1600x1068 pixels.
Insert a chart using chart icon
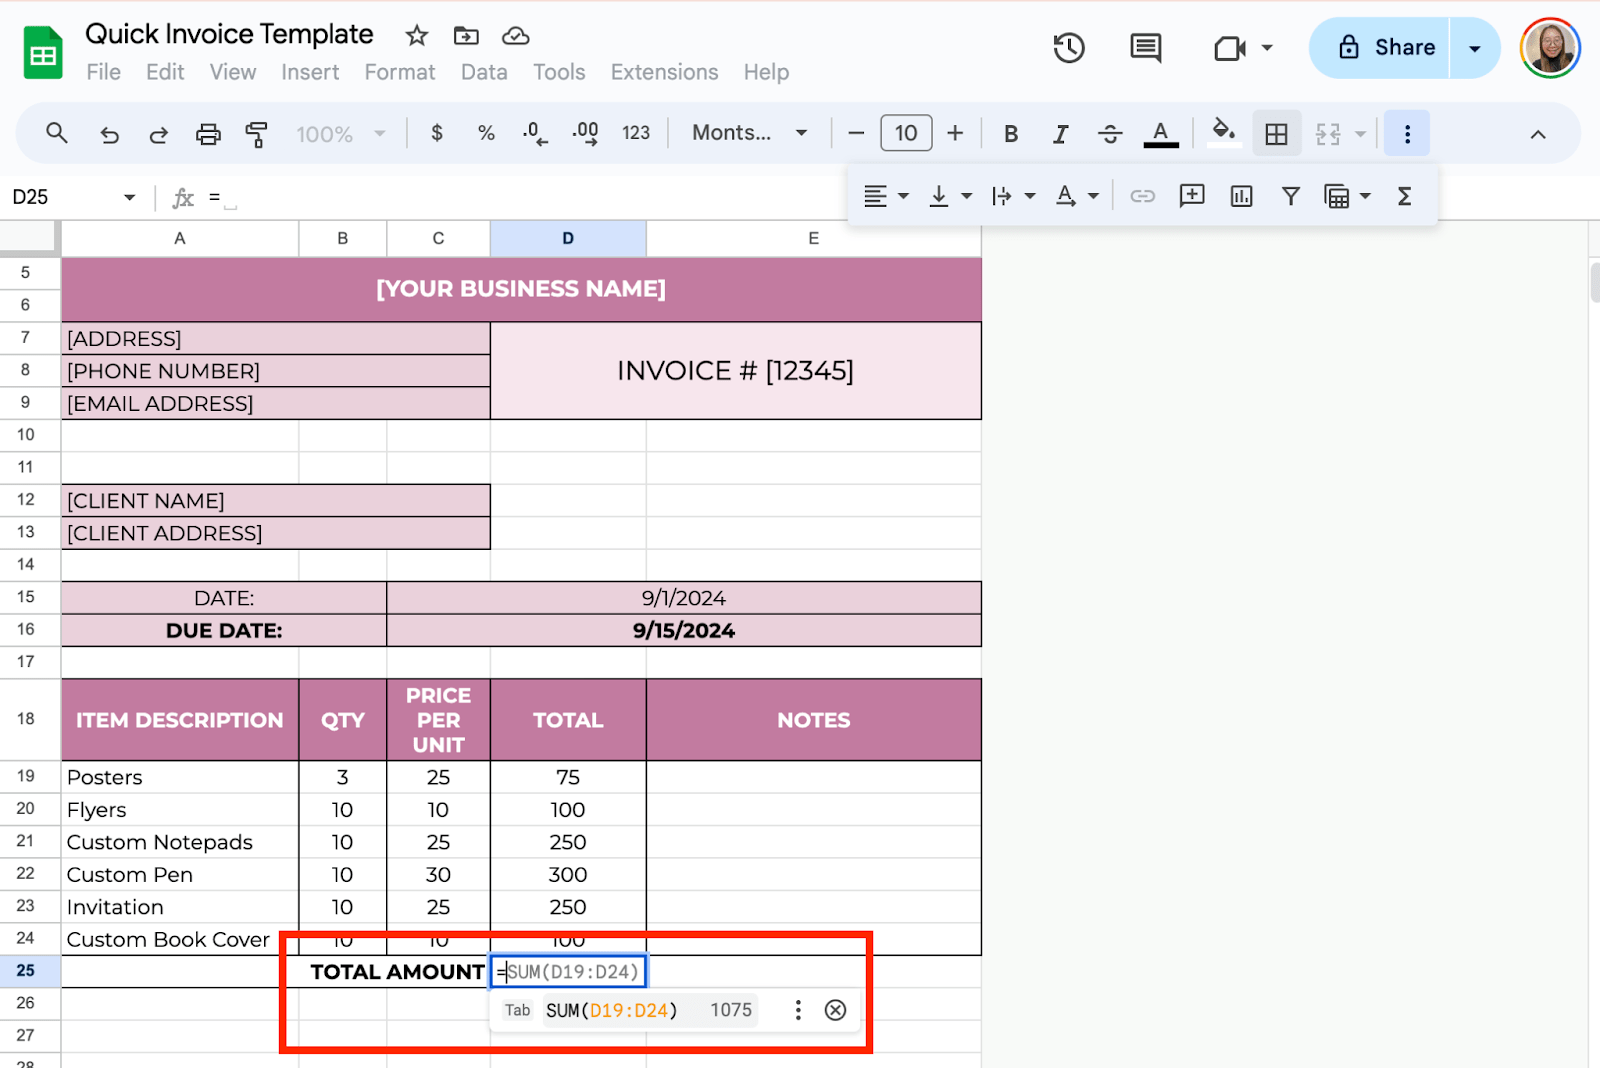pos(1241,196)
